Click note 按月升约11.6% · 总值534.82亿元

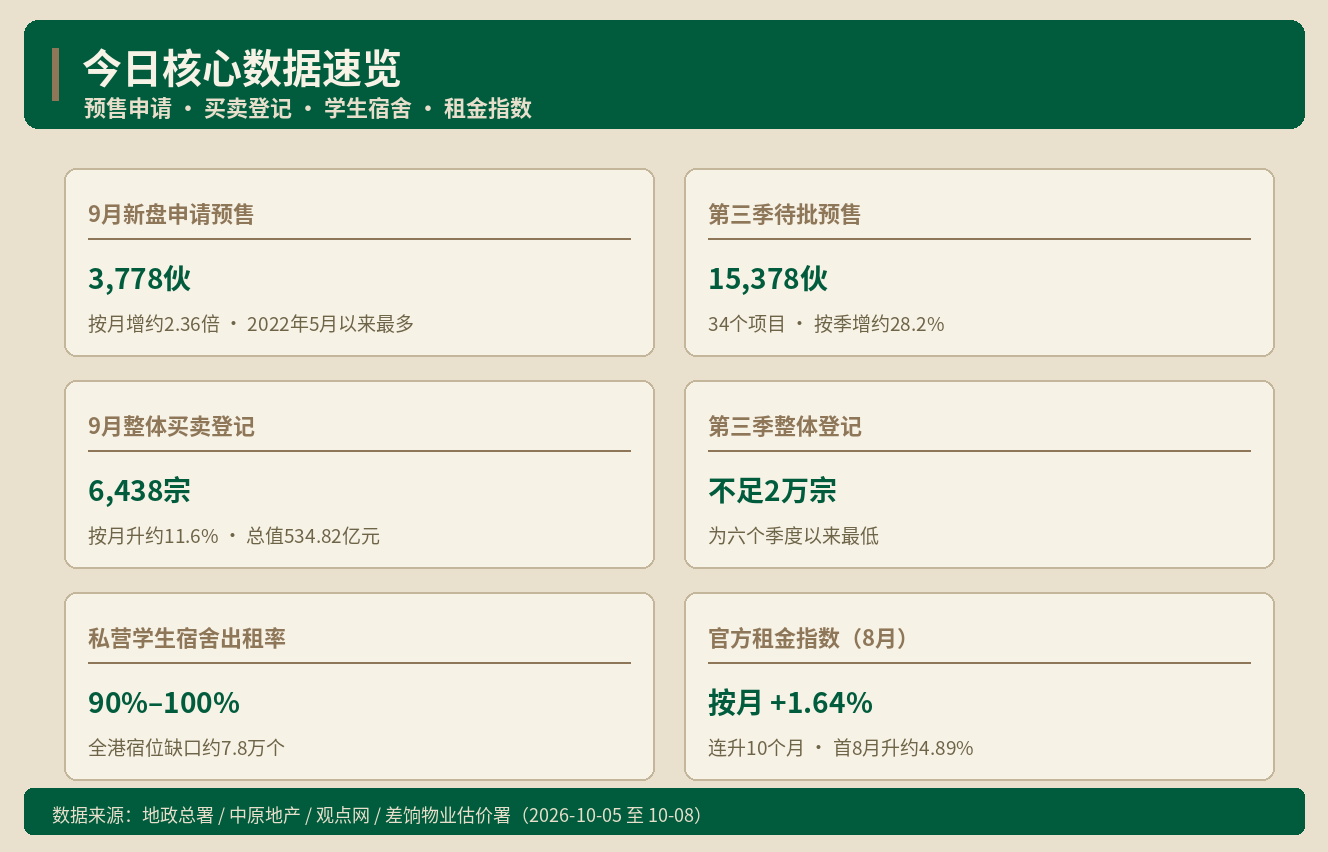(x=234, y=536)
